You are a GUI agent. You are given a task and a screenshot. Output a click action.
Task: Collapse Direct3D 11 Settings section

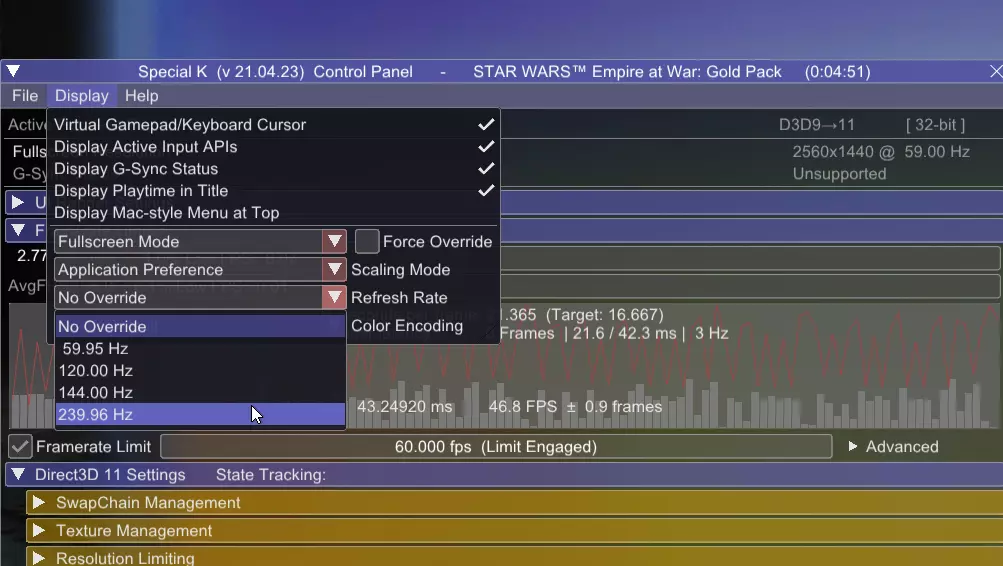pos(18,475)
